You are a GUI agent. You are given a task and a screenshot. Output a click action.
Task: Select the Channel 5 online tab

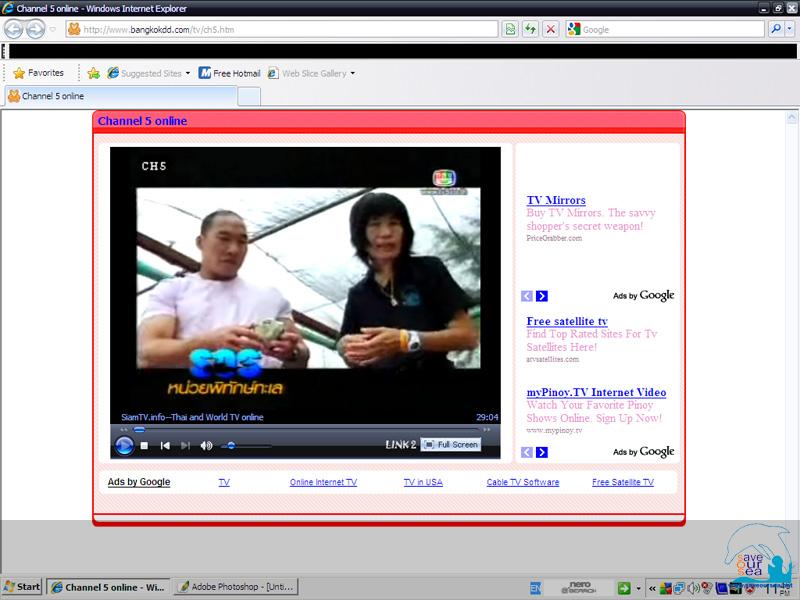tap(52, 96)
